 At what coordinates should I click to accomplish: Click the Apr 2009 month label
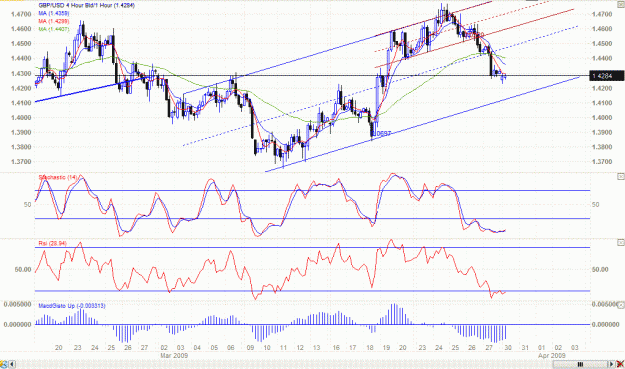[552, 355]
